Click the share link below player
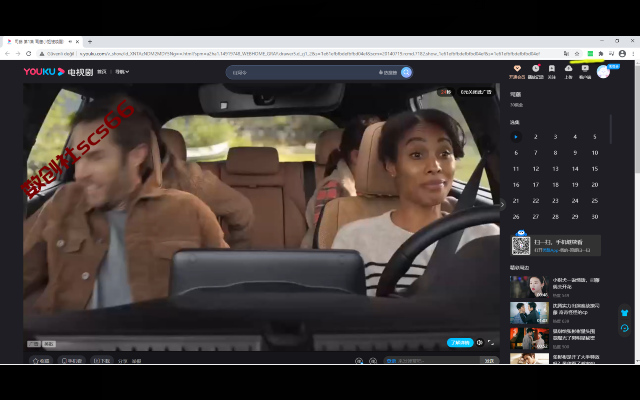640x400 pixels. point(122,361)
